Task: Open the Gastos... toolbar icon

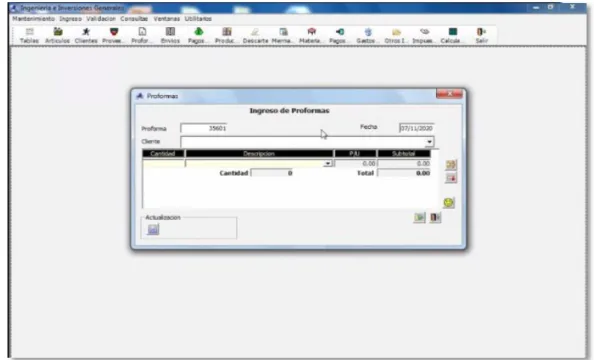Action: 367,36
